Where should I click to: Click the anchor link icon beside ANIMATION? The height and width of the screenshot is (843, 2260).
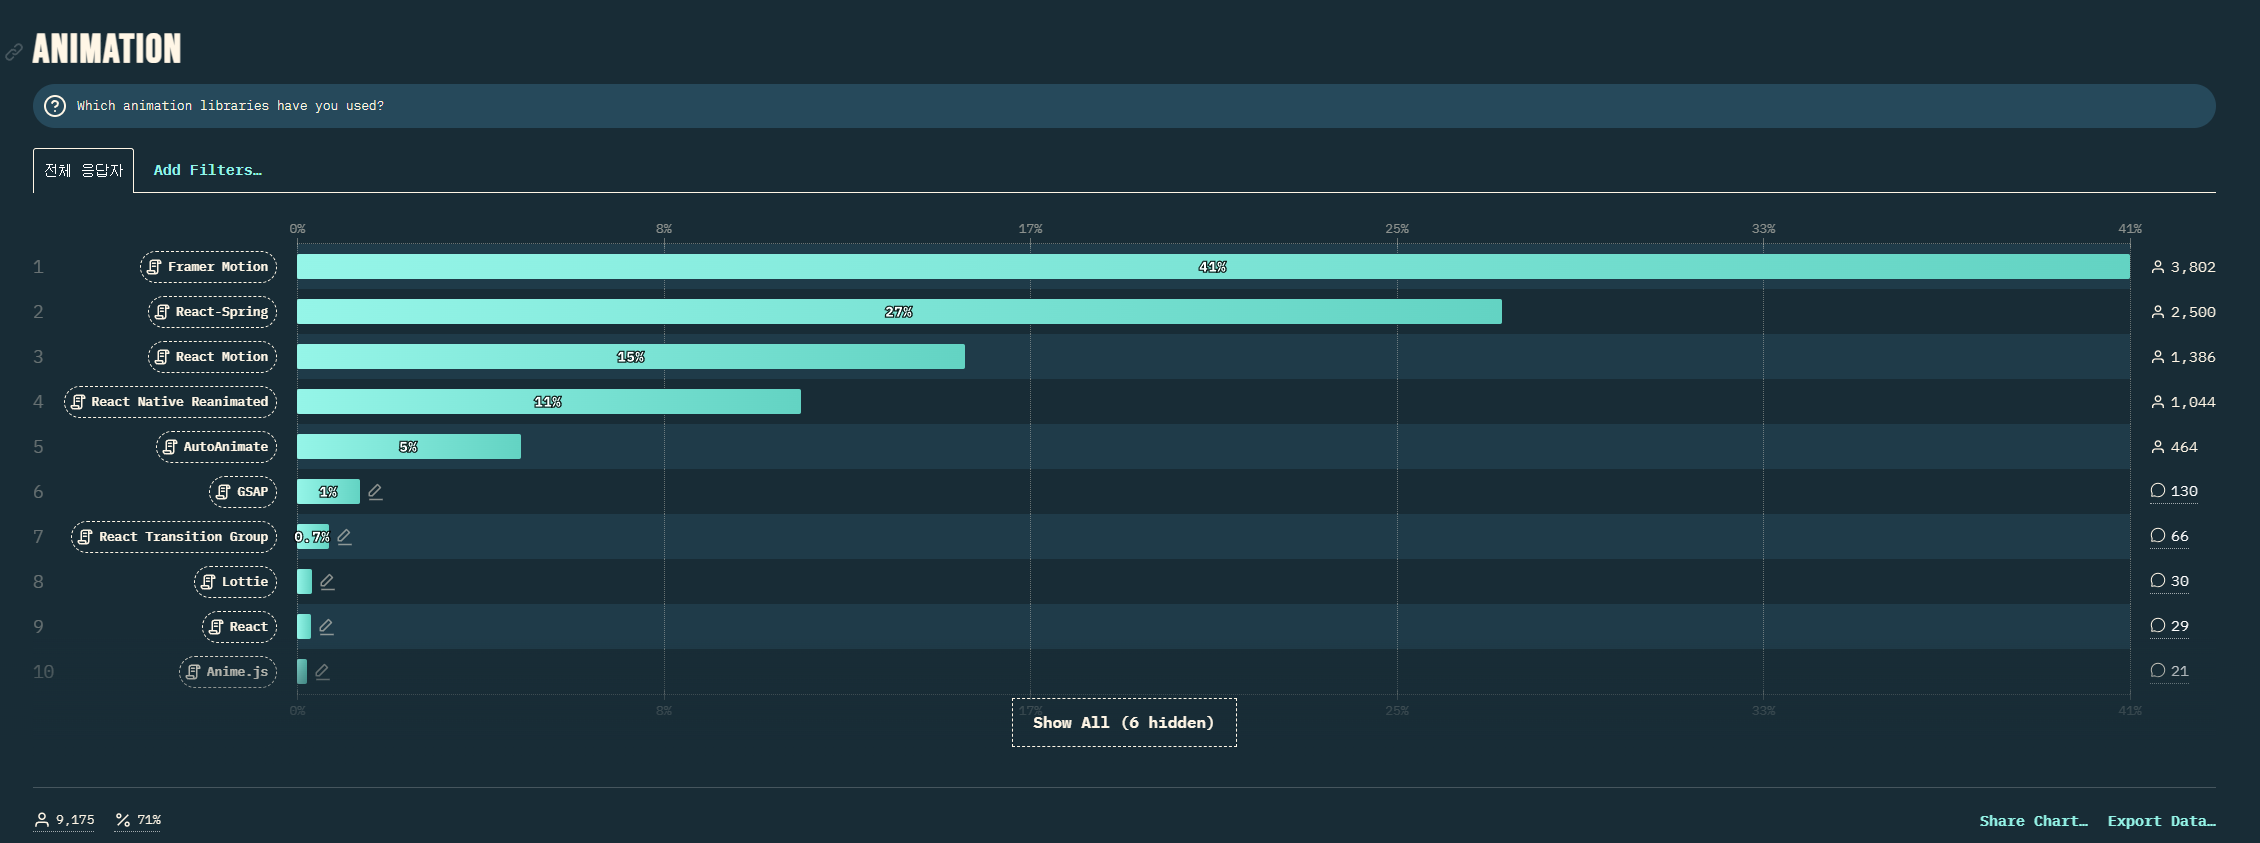[14, 52]
